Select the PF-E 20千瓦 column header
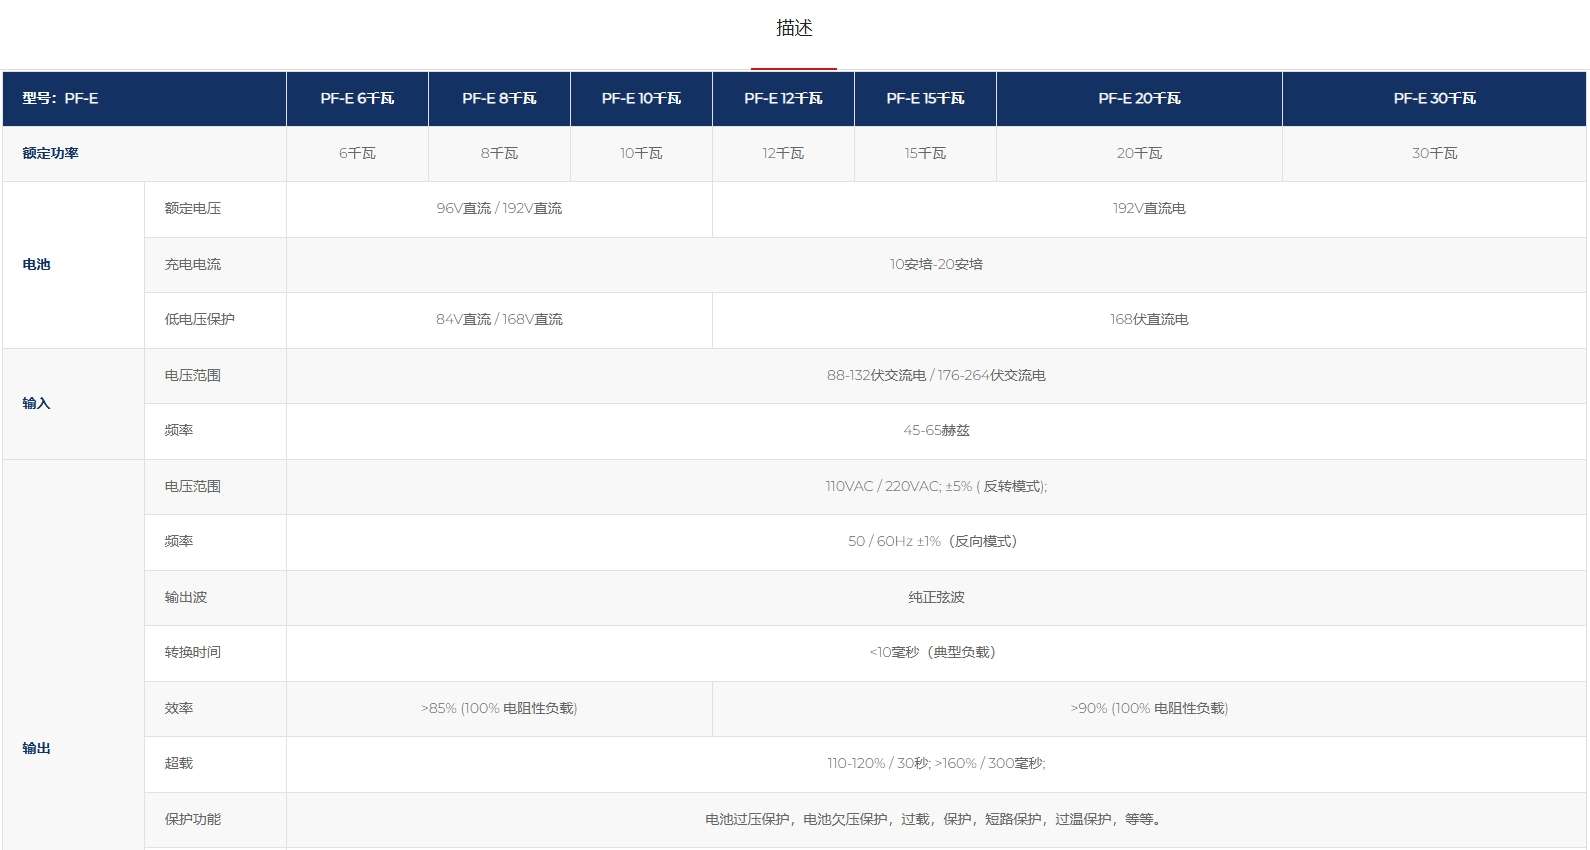 [1139, 99]
